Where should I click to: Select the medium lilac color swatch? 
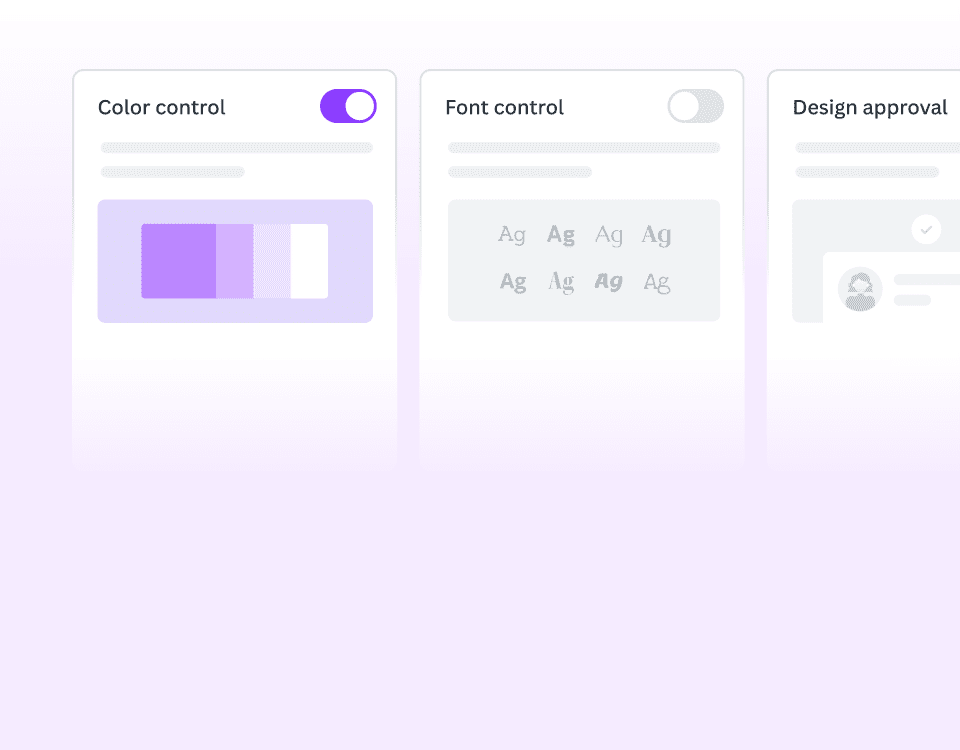point(234,261)
